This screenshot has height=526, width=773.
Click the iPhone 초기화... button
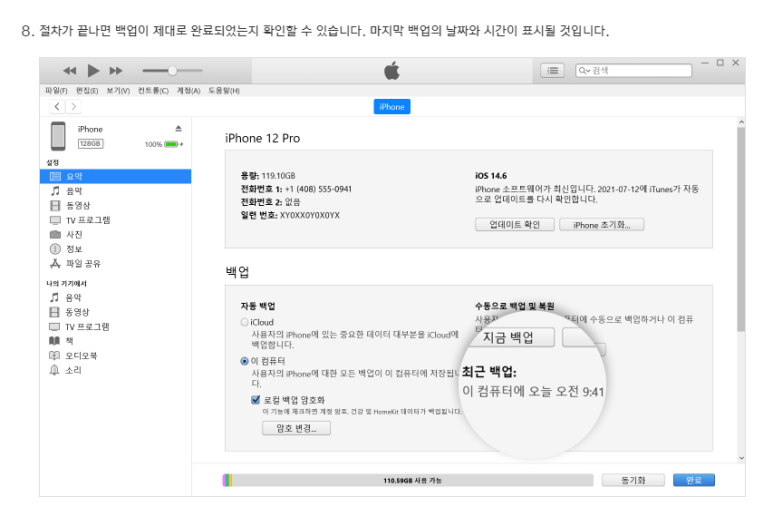pos(601,225)
